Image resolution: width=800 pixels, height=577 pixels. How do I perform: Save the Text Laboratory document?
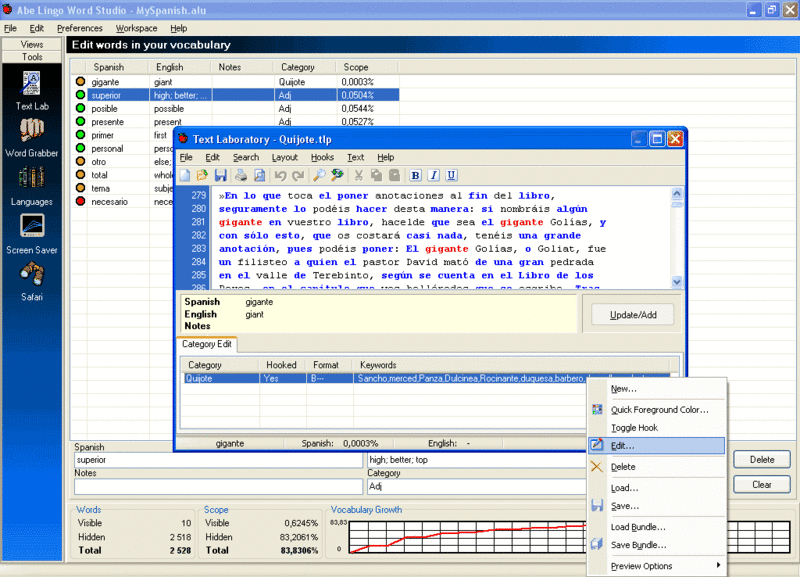220,175
